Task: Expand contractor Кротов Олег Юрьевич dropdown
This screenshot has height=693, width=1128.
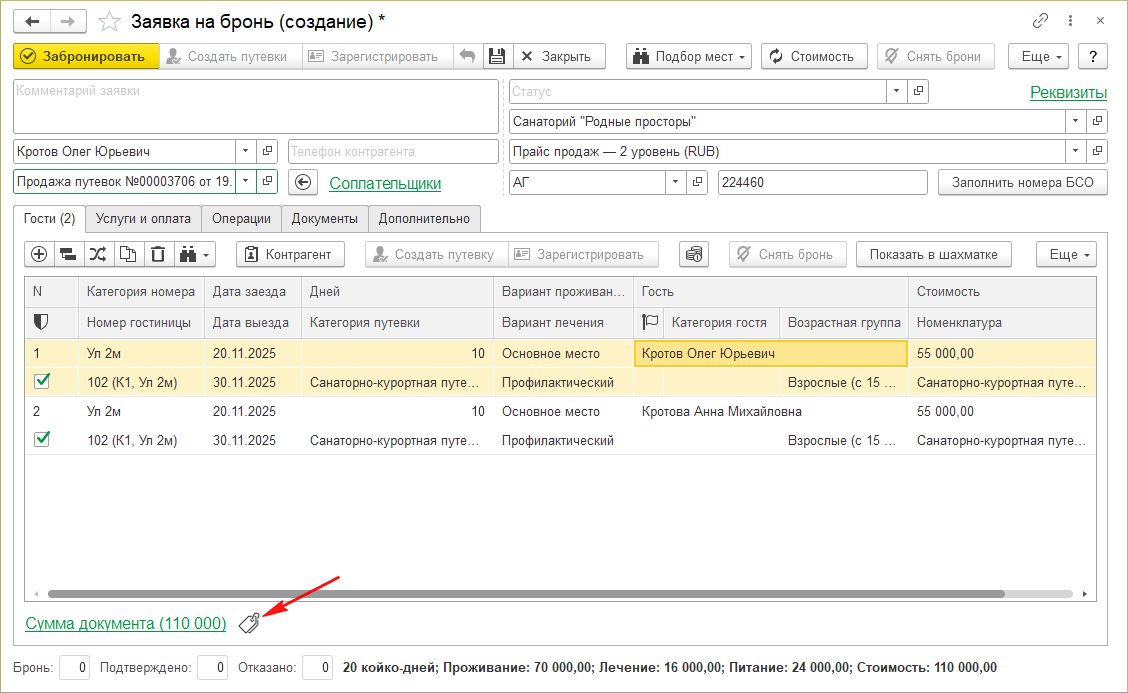Action: (x=246, y=152)
